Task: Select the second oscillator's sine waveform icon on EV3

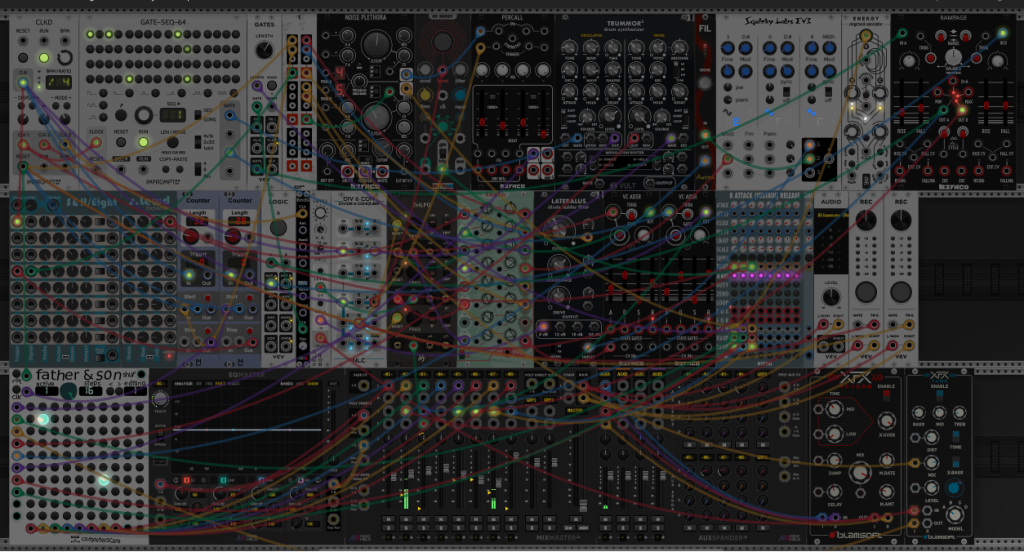Action: (769, 112)
